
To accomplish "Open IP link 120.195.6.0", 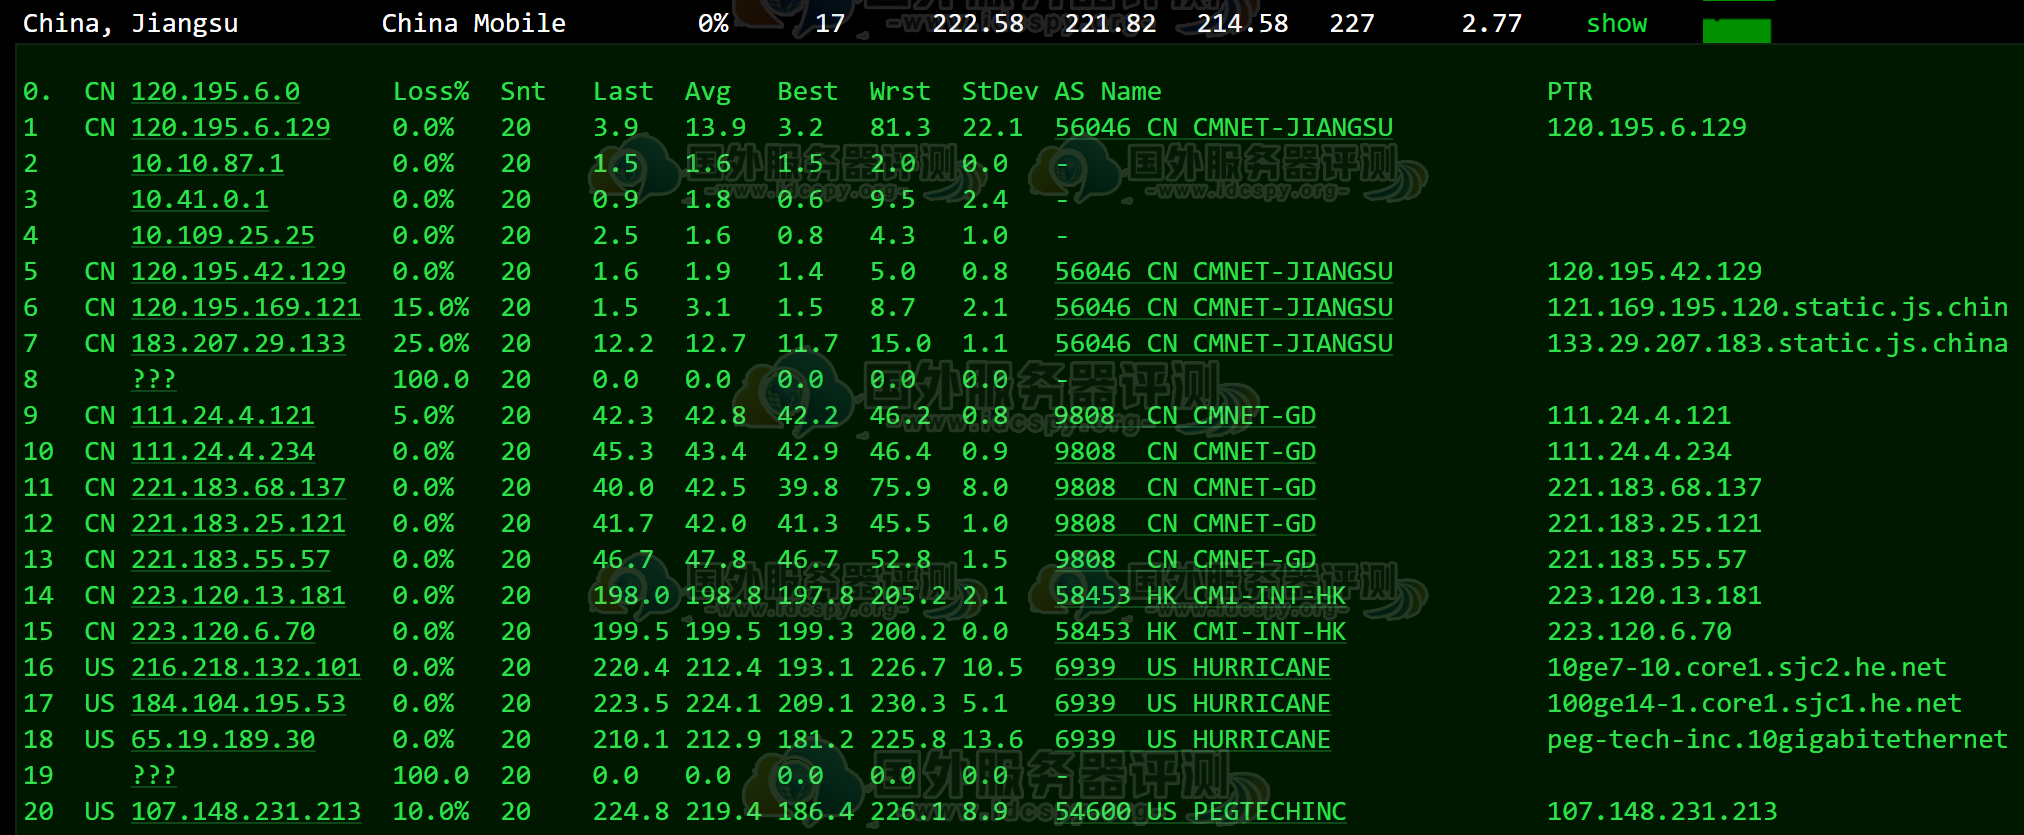I will tap(215, 91).
